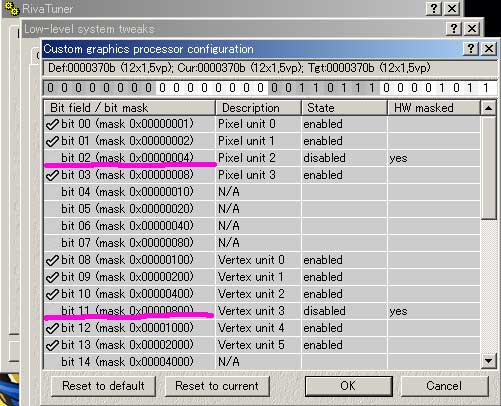The width and height of the screenshot is (501, 406).
Task: Click the RivaTuner gear icon in title bar
Action: (x=11, y=8)
